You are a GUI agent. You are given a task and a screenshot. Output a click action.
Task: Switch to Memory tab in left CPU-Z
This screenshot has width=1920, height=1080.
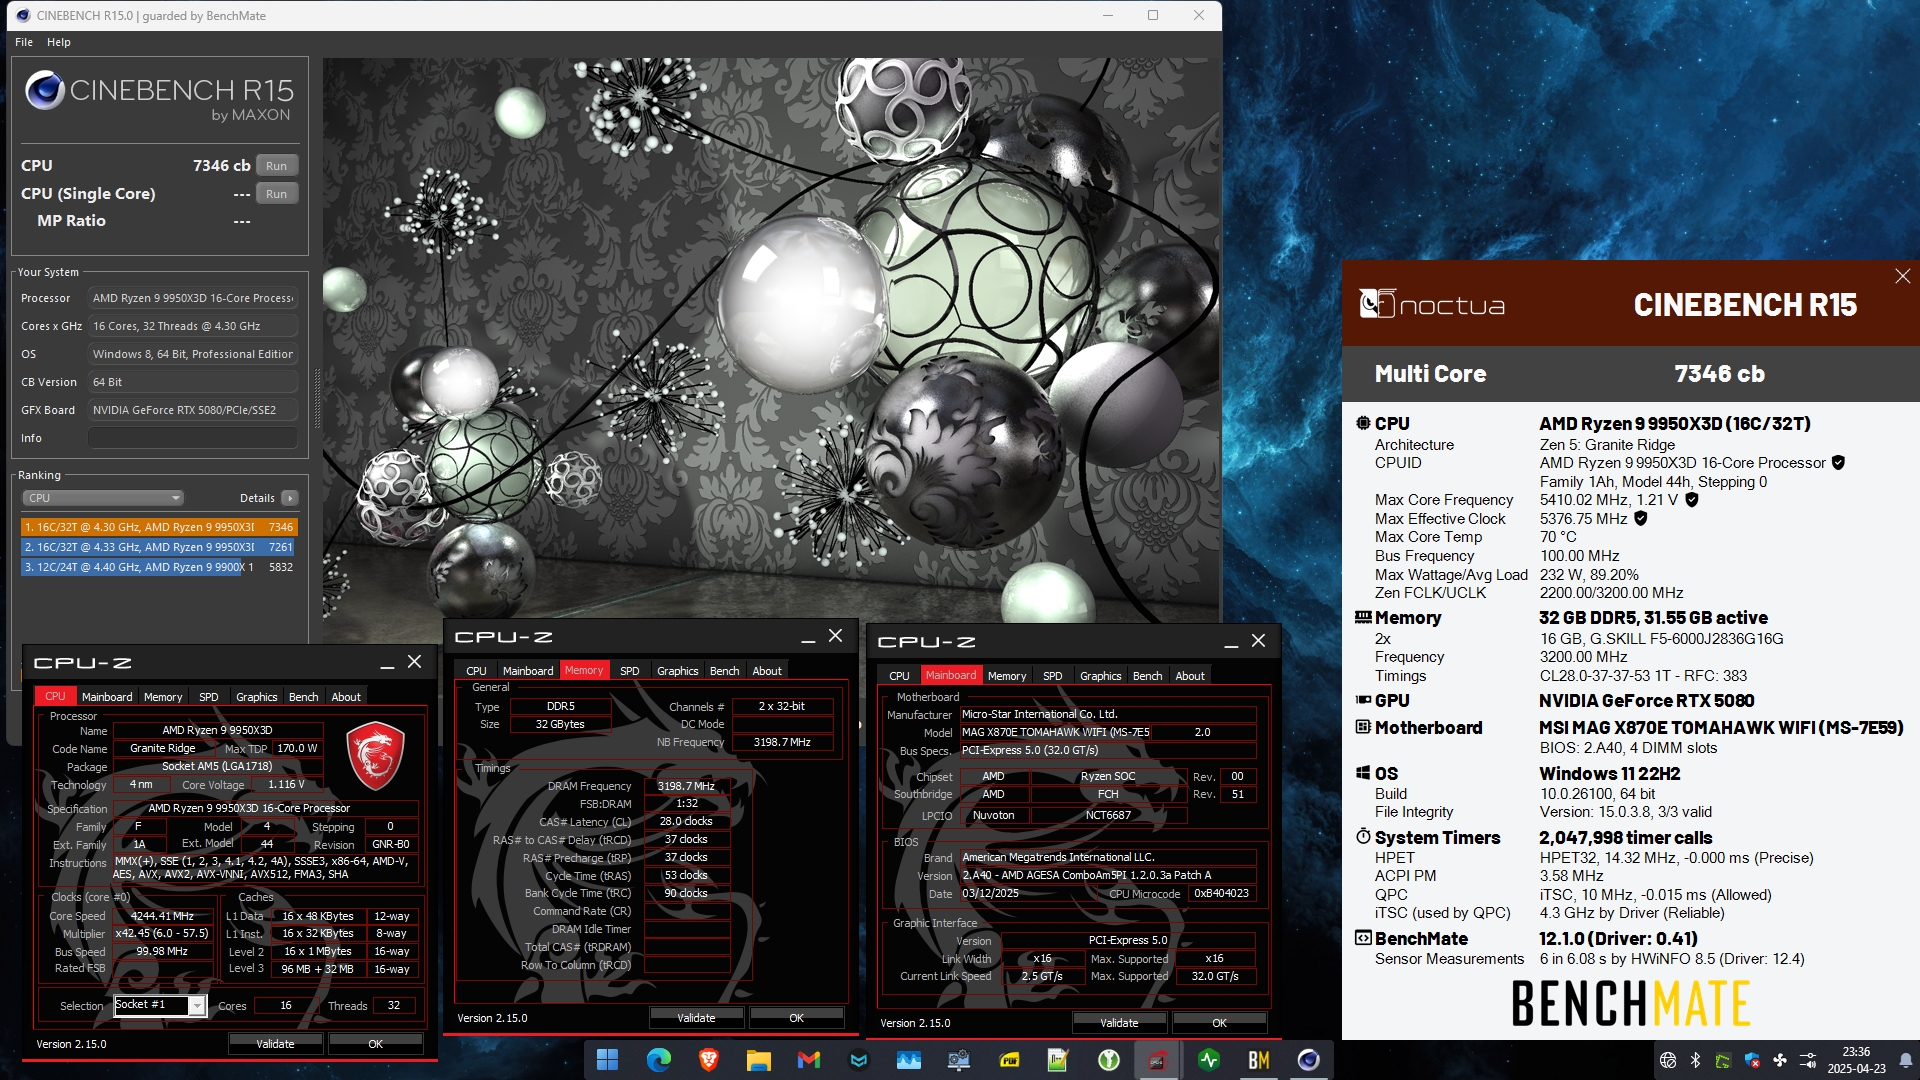click(x=163, y=697)
